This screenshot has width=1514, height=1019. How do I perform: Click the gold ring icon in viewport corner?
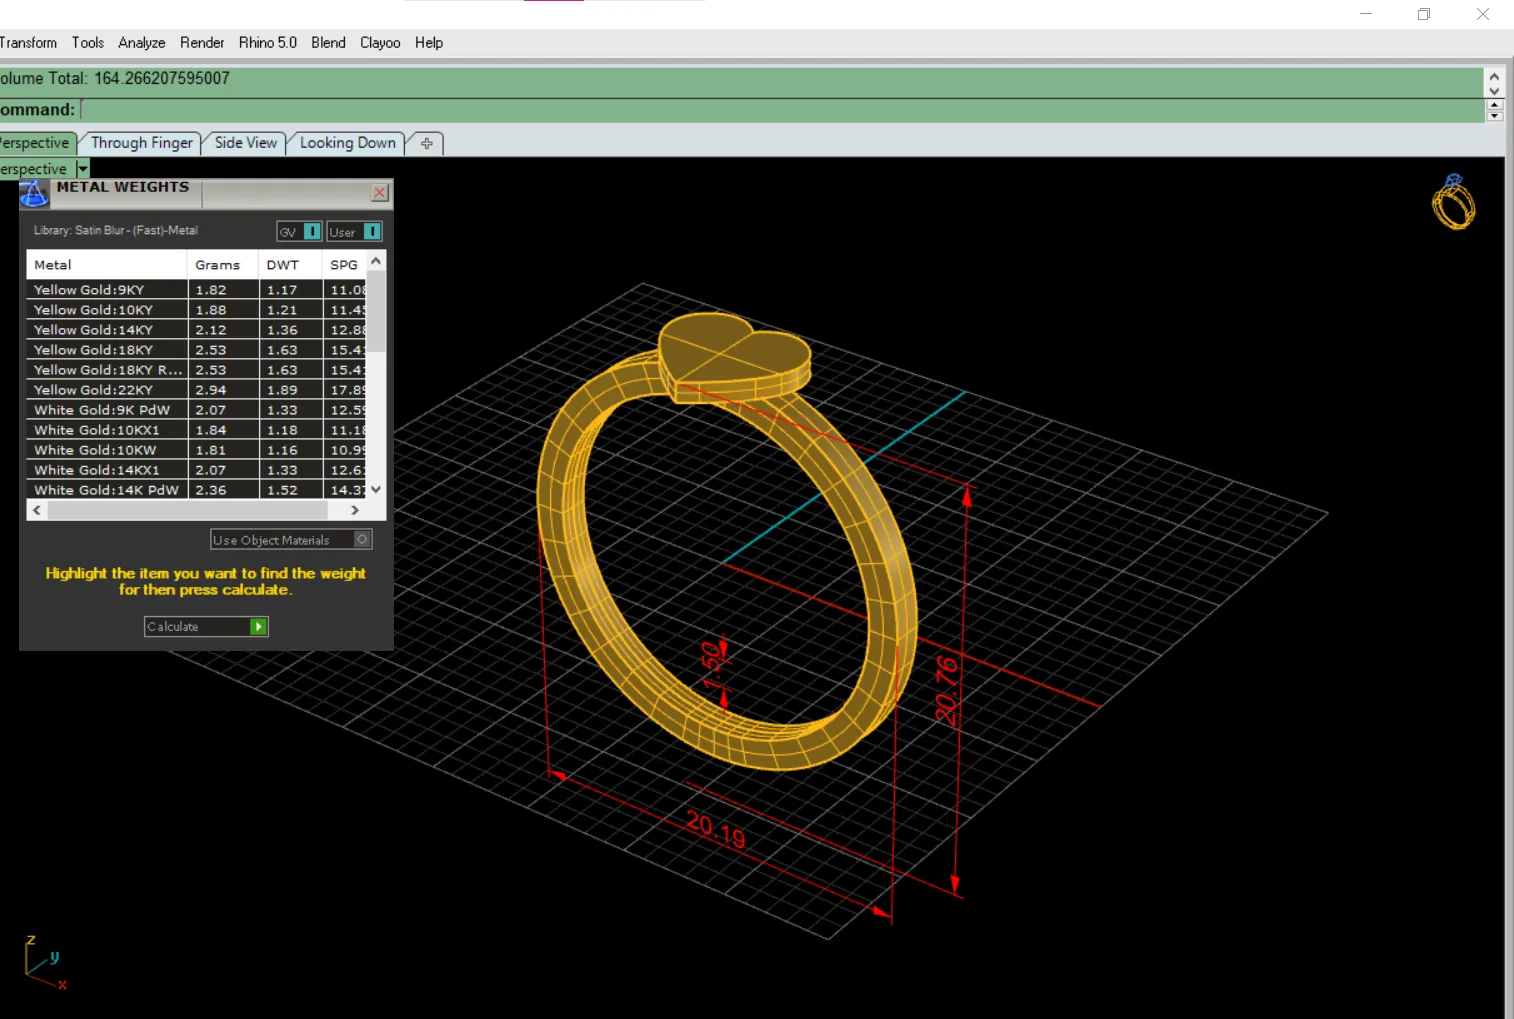[x=1453, y=202]
